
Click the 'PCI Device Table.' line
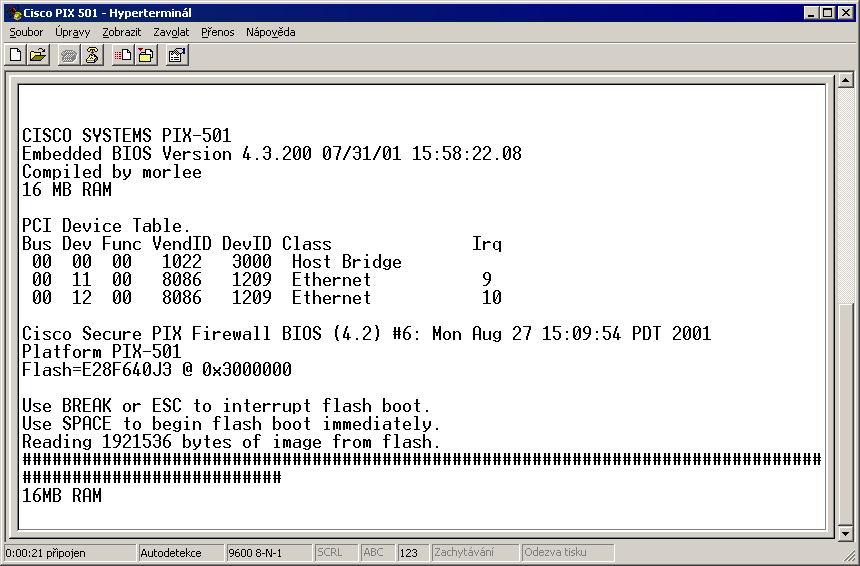(106, 225)
